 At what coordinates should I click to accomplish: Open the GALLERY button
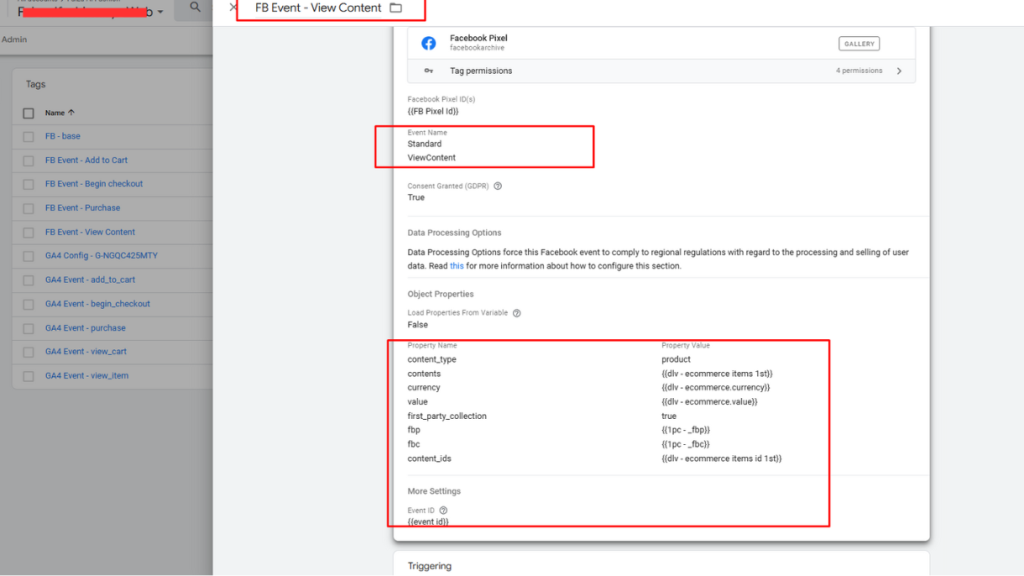(x=859, y=44)
